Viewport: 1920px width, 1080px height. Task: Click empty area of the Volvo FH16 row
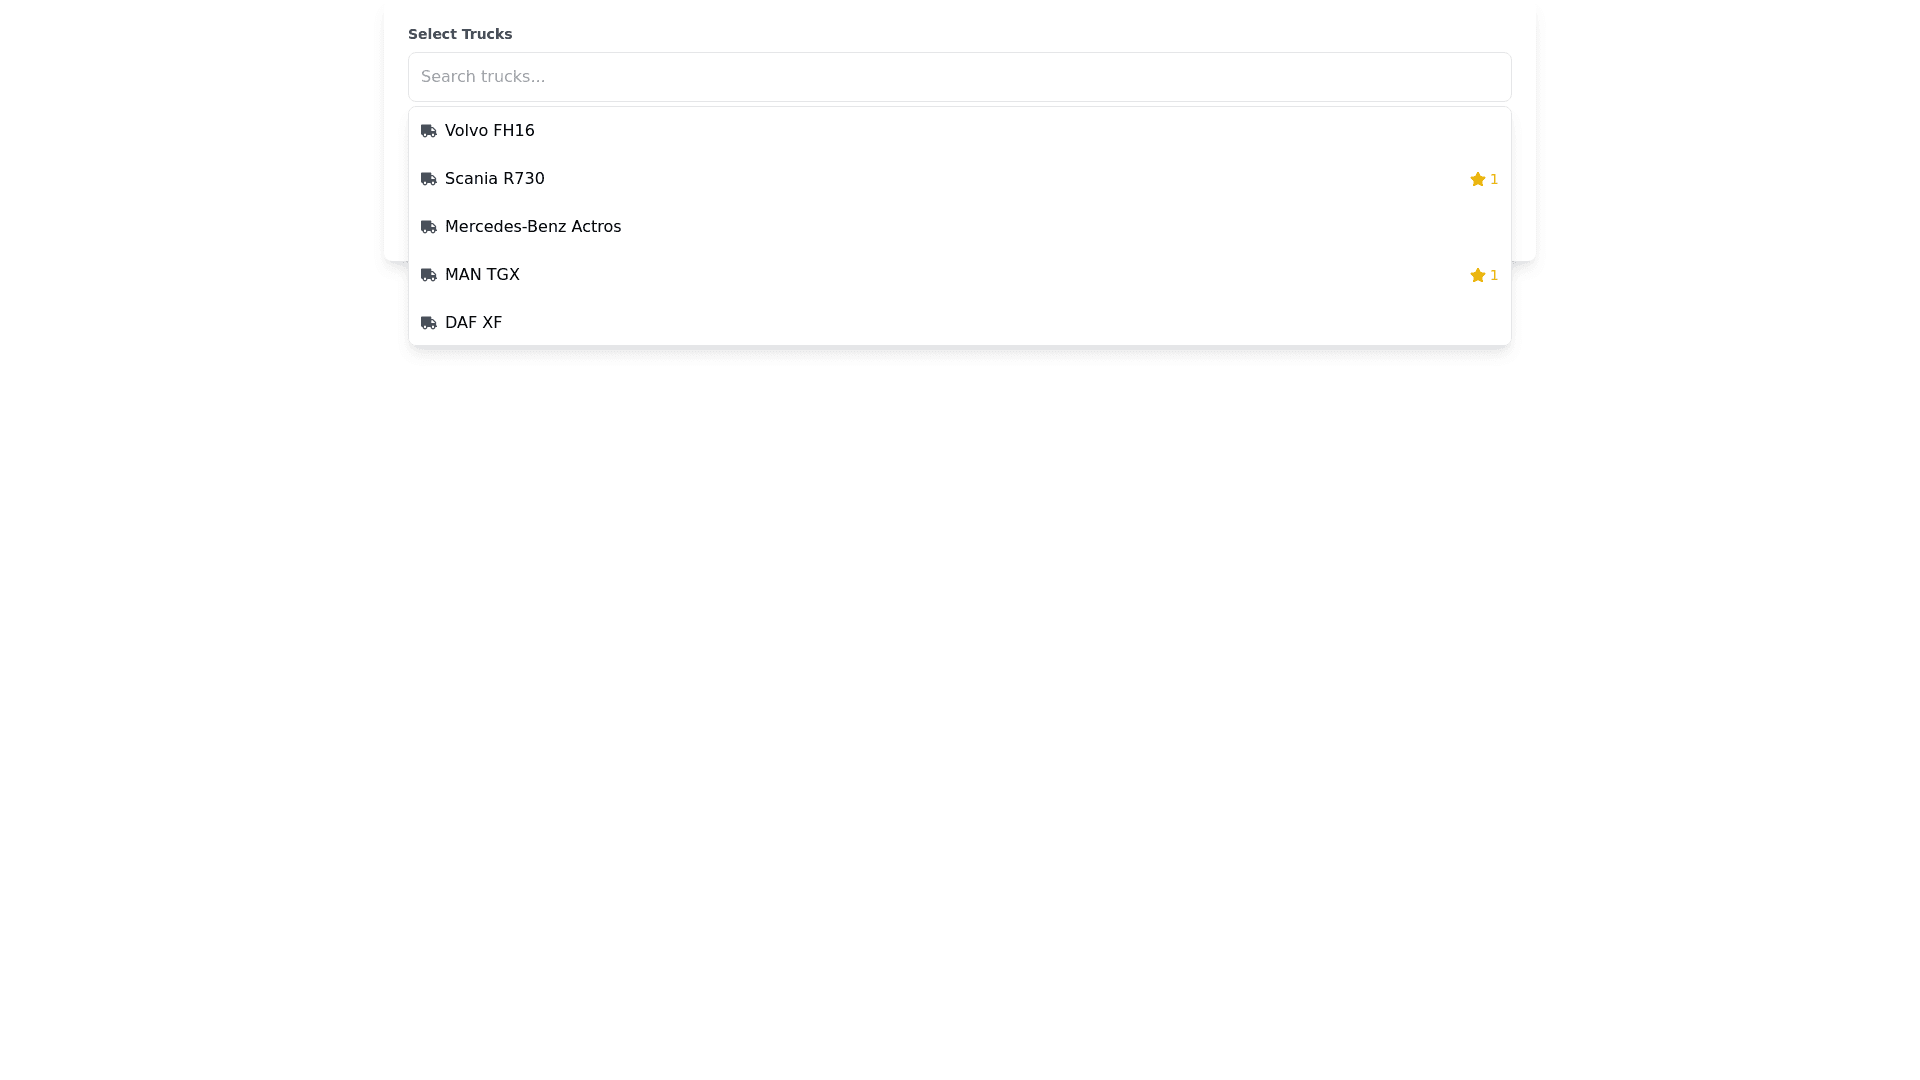pyautogui.click(x=1000, y=131)
